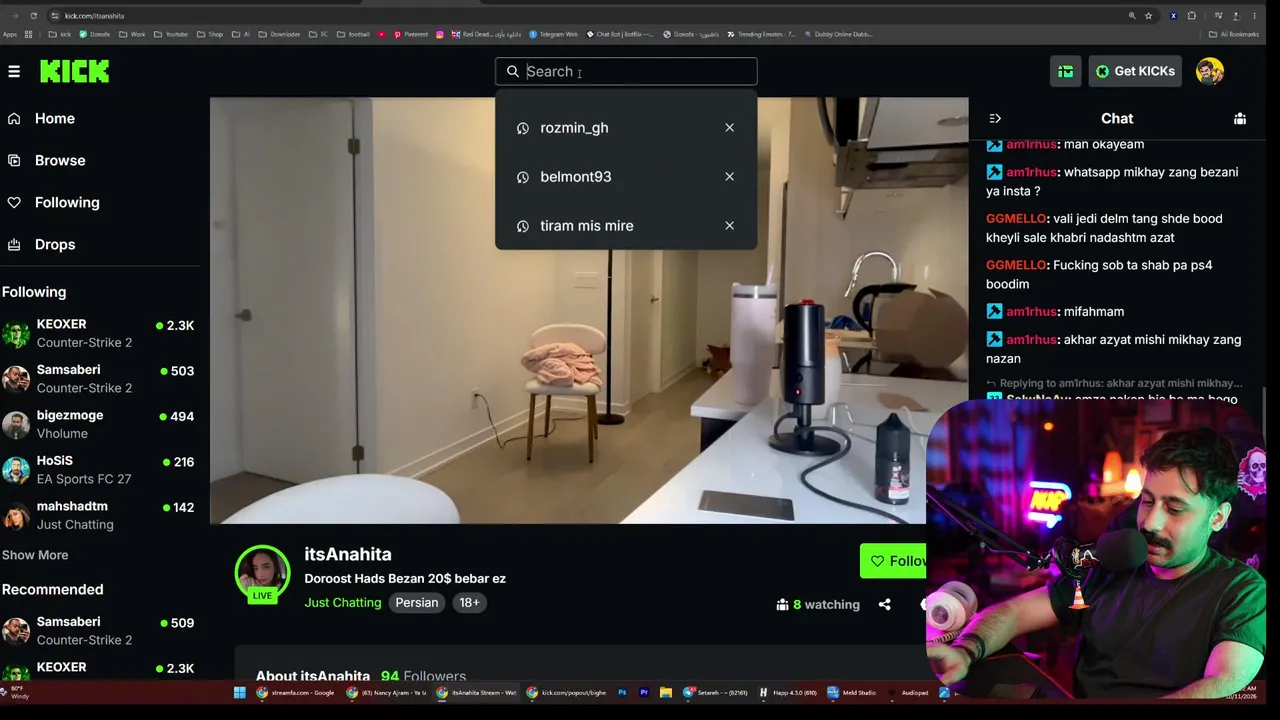This screenshot has width=1280, height=720.
Task: Follow the itsAnahita channel
Action: pyautogui.click(x=895, y=561)
